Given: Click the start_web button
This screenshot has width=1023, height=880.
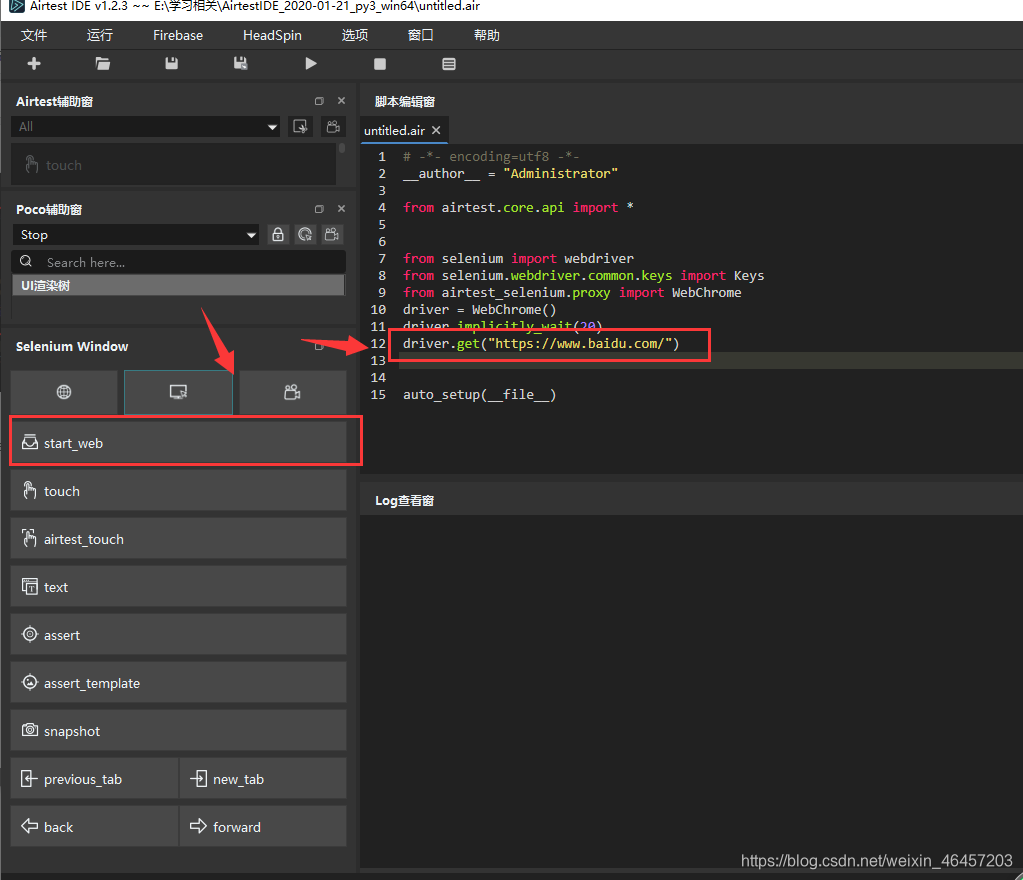Looking at the screenshot, I should click(179, 443).
